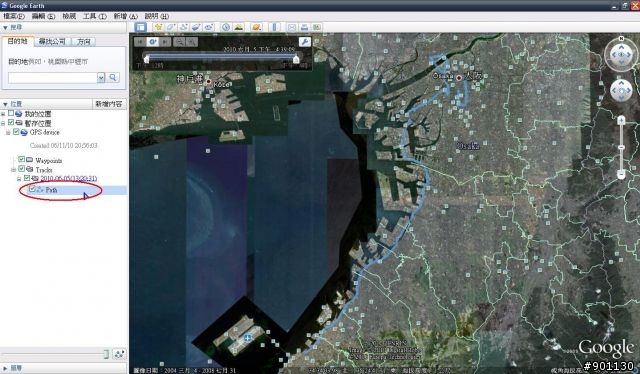Open the 編輯 menu
The image size is (640, 374).
[x=43, y=16]
